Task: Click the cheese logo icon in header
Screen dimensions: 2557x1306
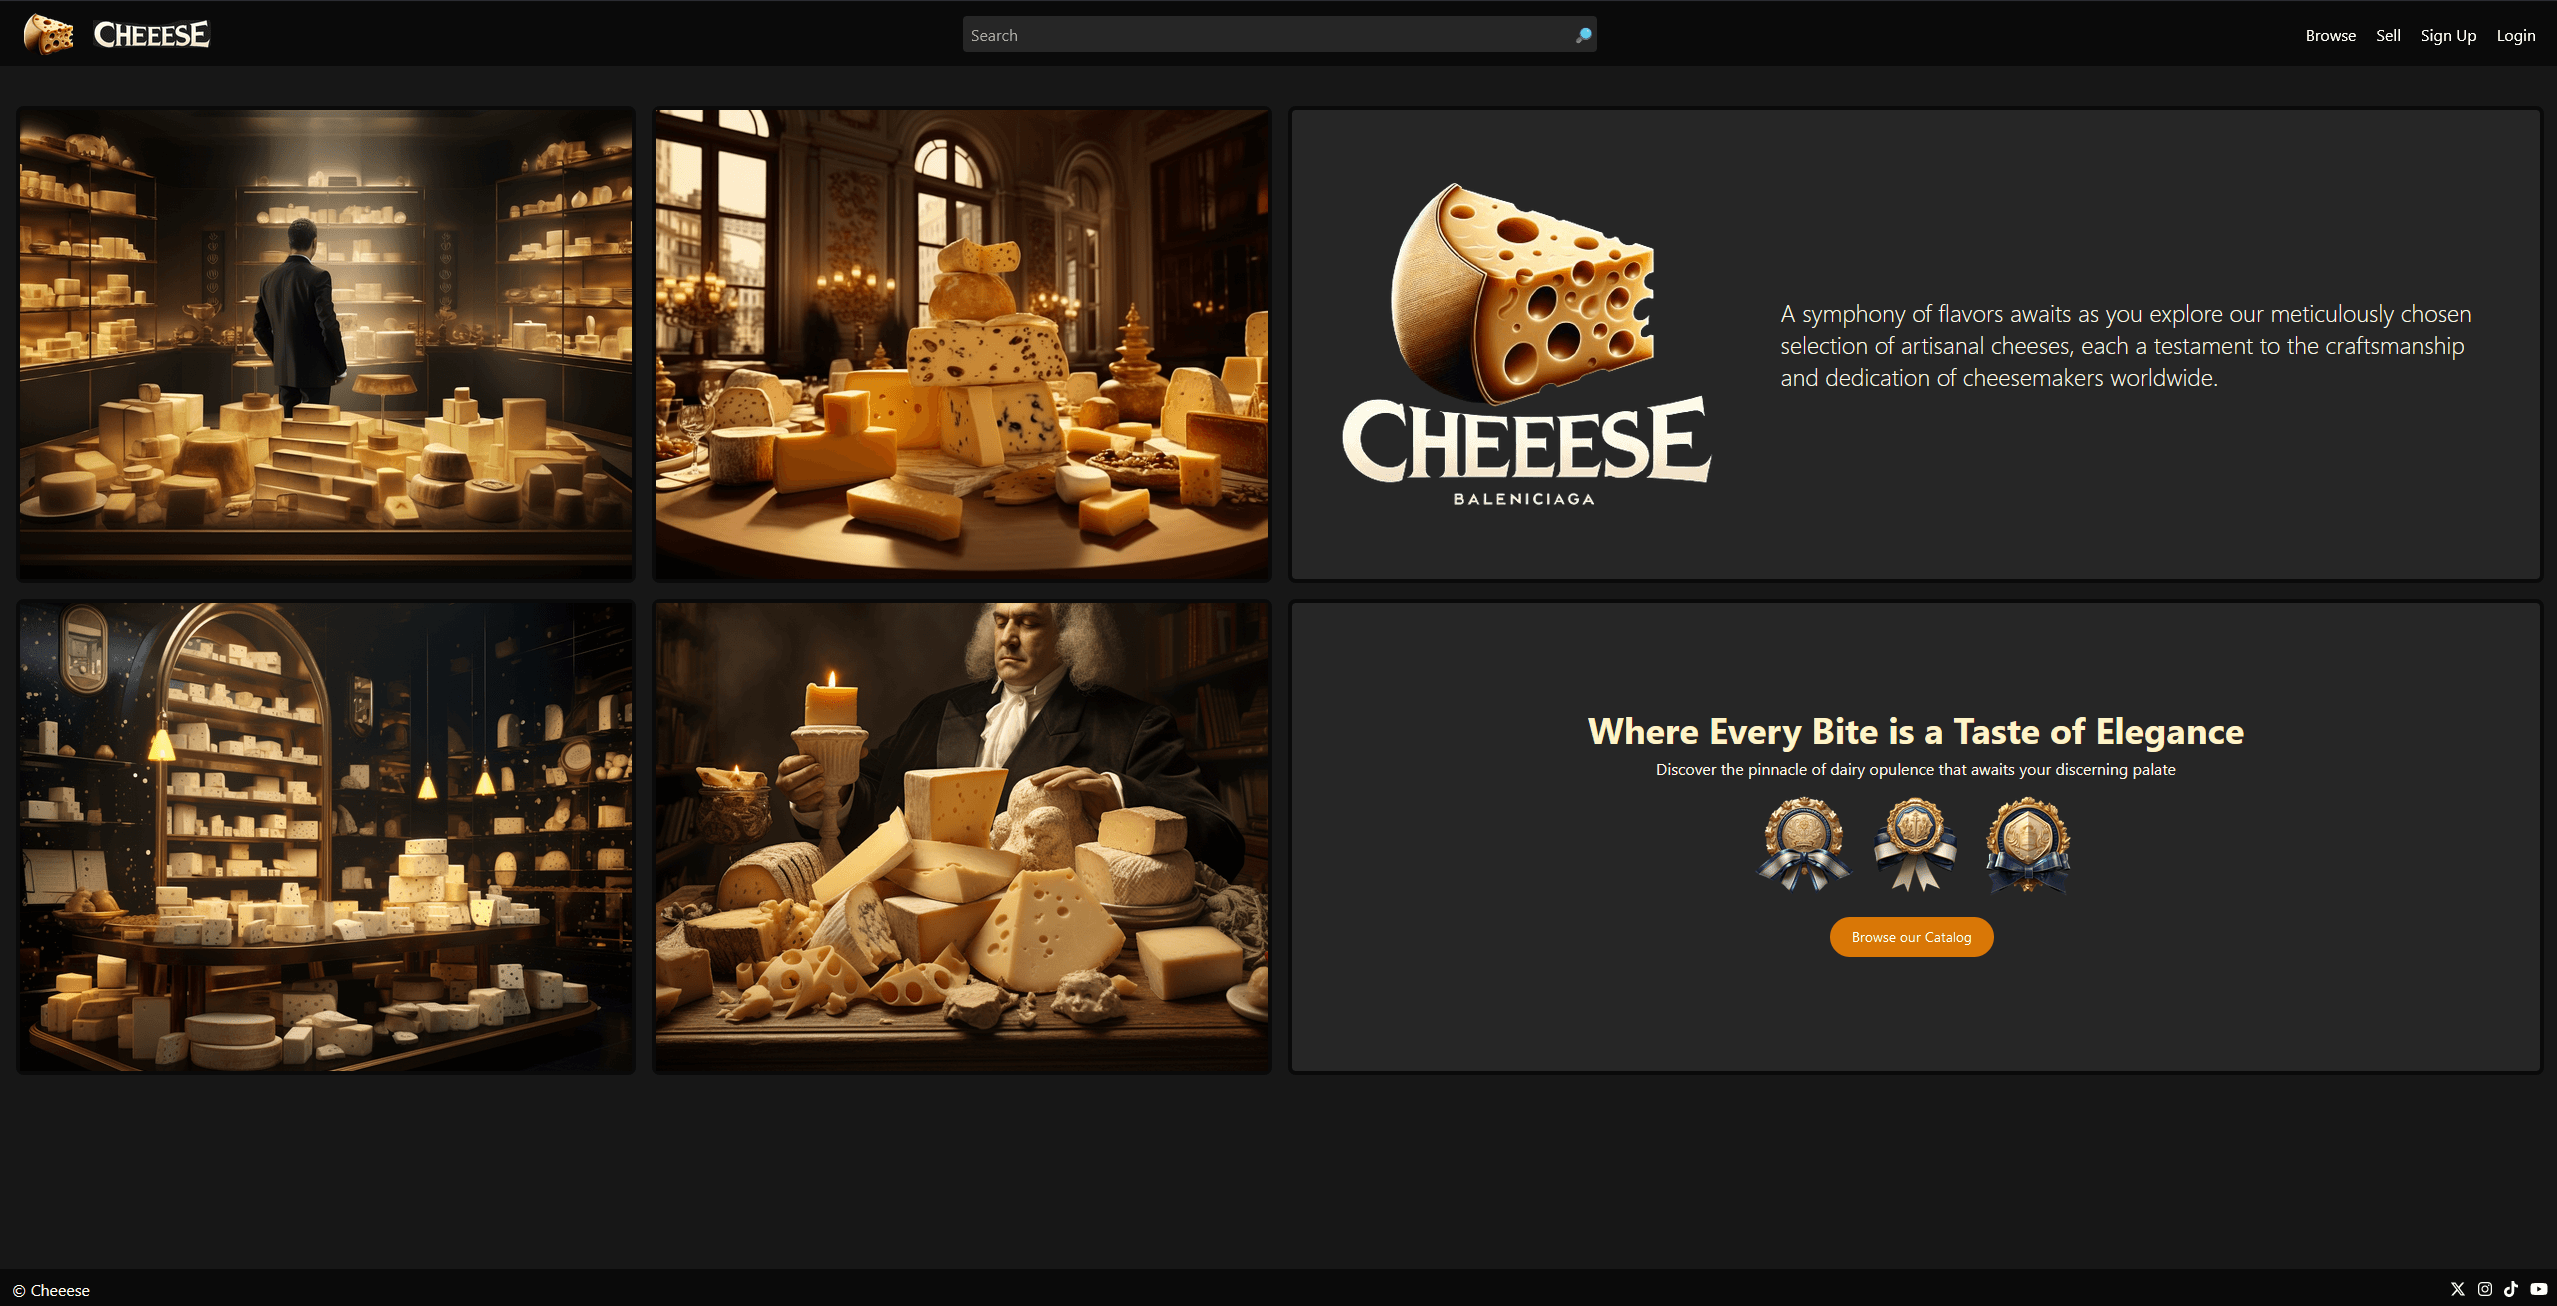Action: pyautogui.click(x=48, y=34)
